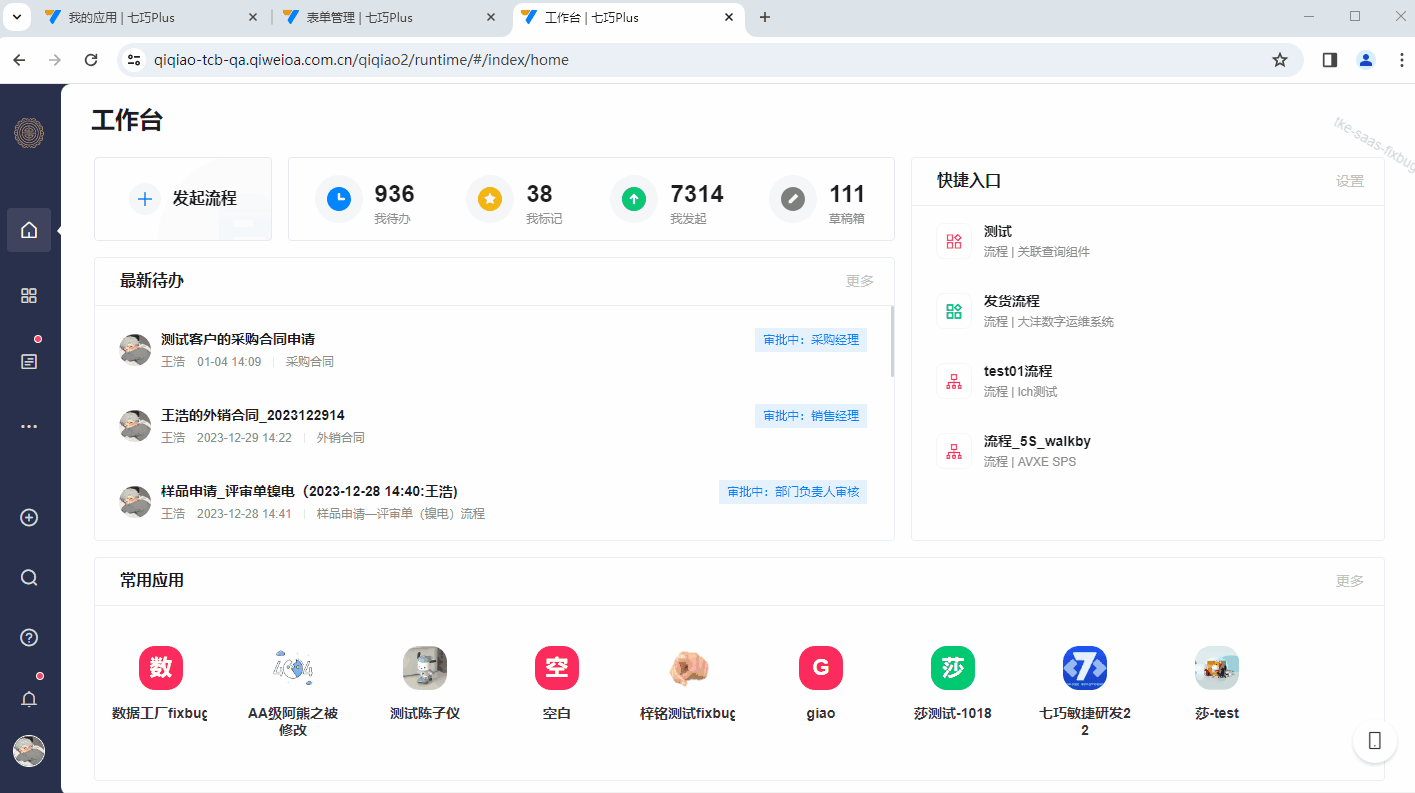点击快捷入口右上角的"设置"链接
Screen dimensions: 1415x793
click(x=1349, y=180)
